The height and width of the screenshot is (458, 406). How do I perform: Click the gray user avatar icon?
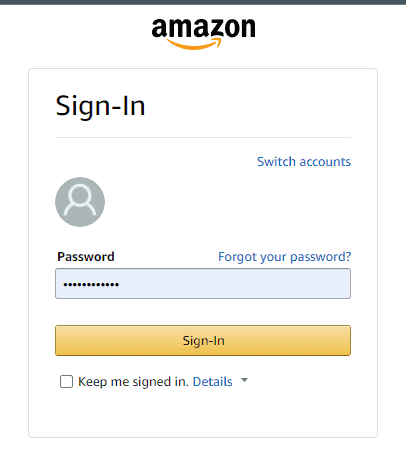[80, 202]
